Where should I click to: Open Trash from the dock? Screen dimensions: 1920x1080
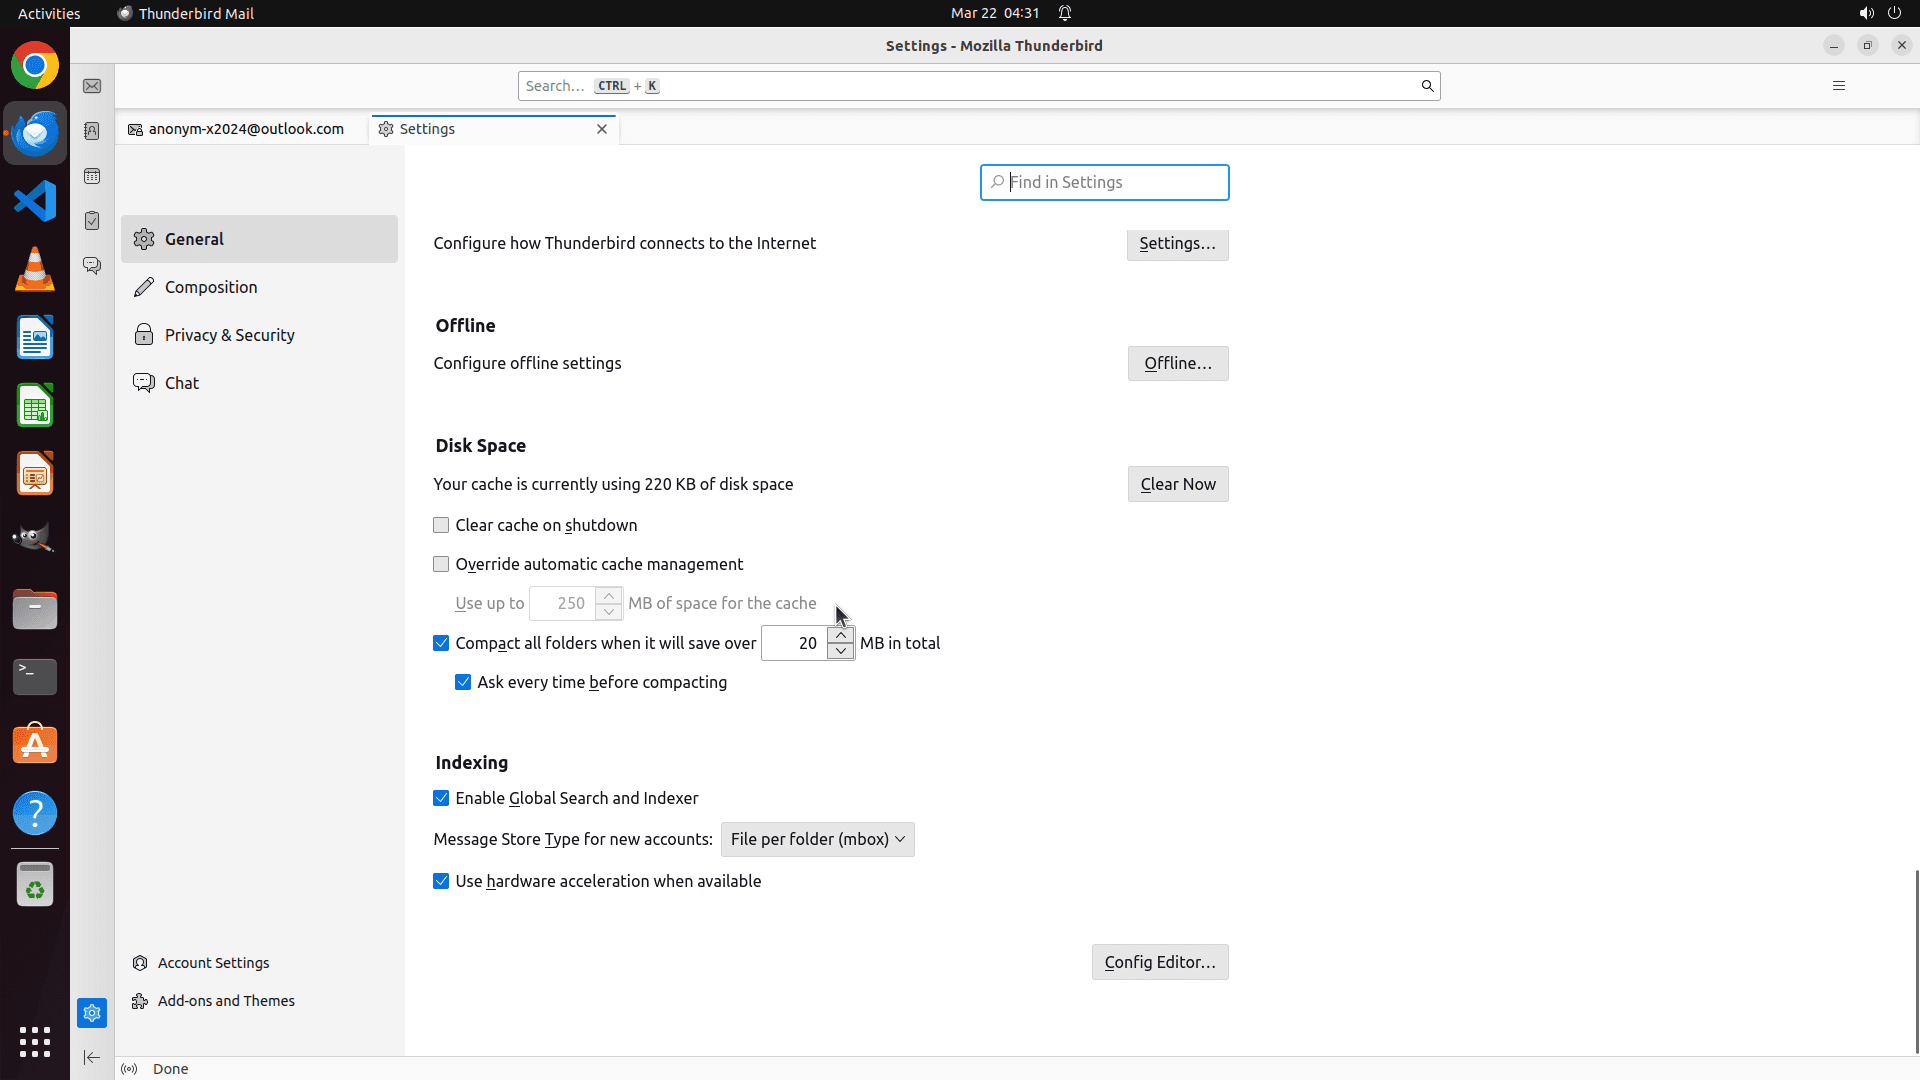(x=35, y=885)
